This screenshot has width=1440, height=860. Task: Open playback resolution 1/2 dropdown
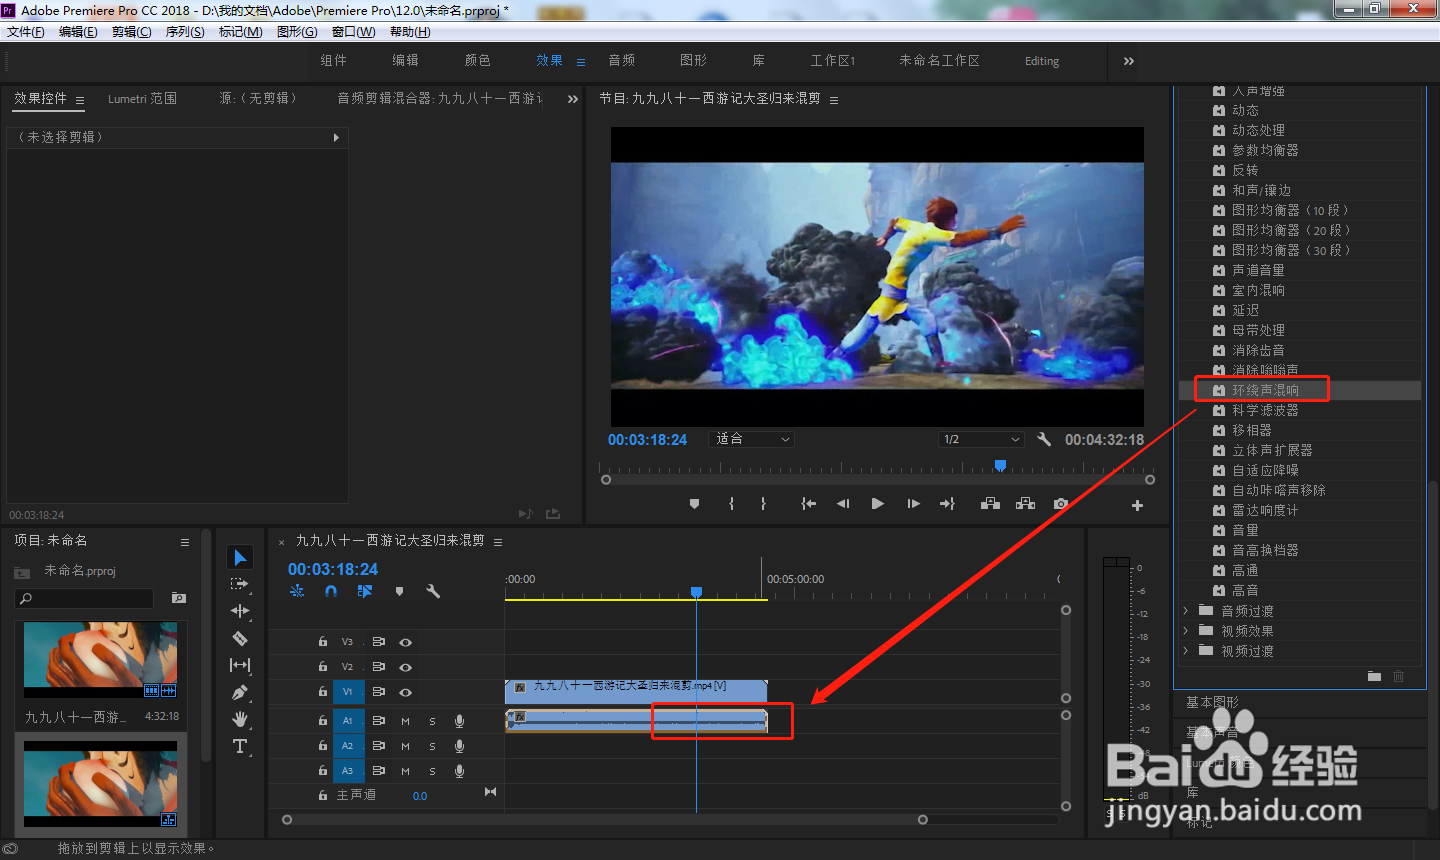pos(982,439)
